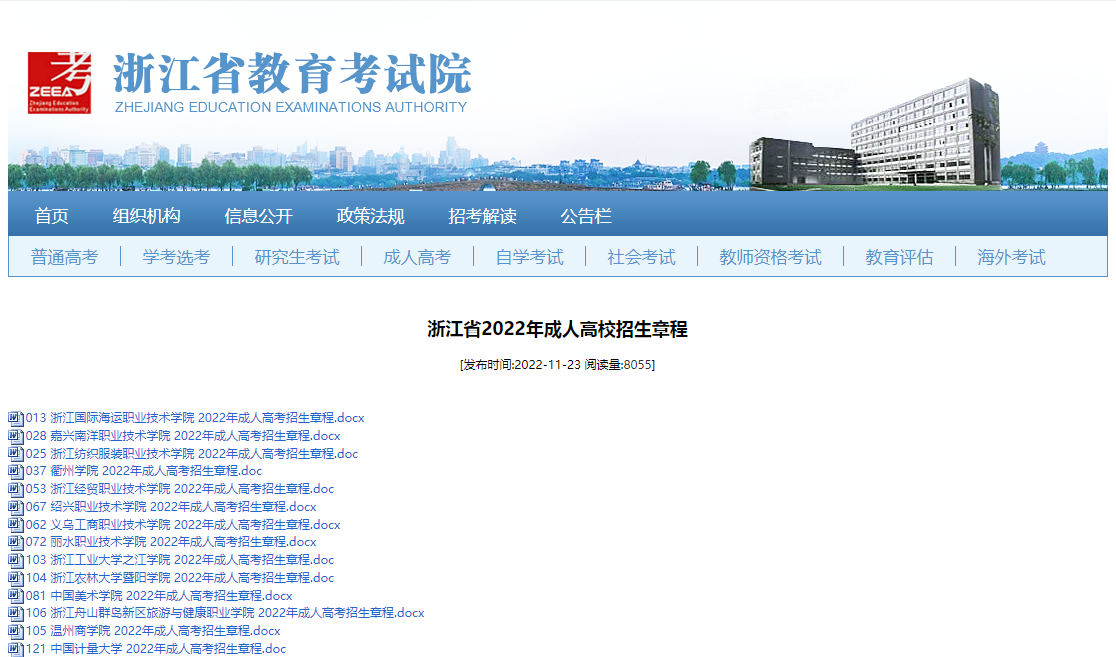
Task: Download 025 浙江纺织服装职业技术学院 章程.doc
Action: click(x=192, y=453)
